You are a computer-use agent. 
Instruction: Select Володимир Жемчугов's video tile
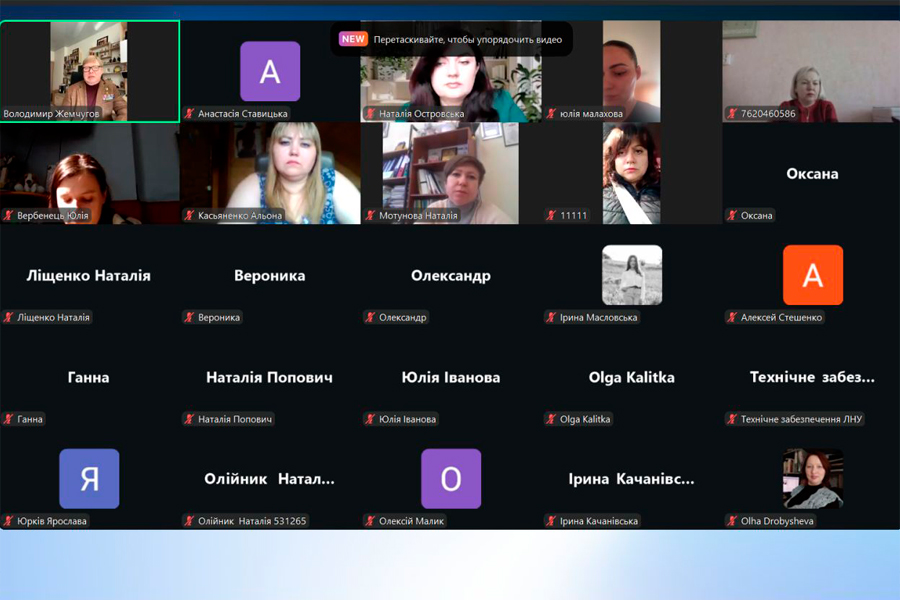pos(90,71)
